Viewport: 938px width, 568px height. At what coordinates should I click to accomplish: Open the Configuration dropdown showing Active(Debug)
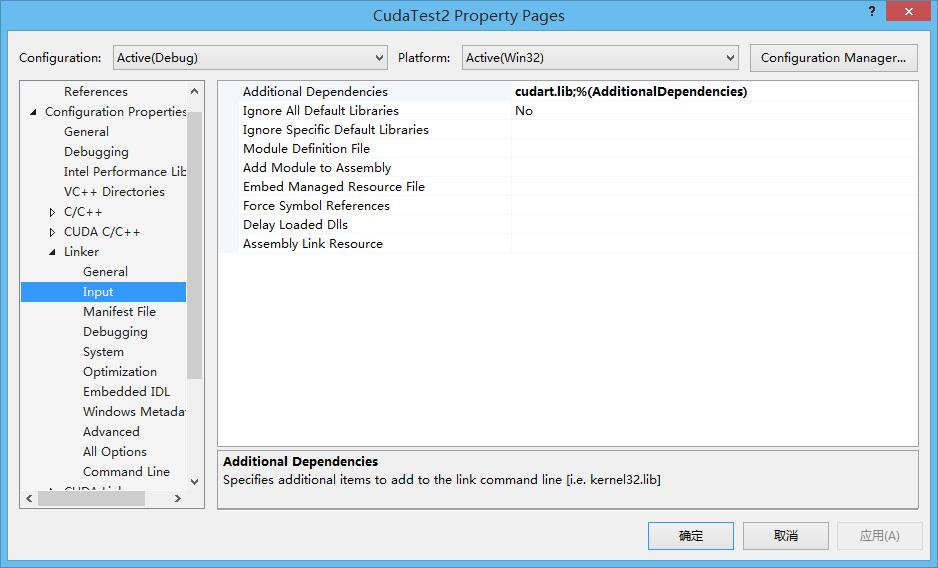(x=250, y=58)
